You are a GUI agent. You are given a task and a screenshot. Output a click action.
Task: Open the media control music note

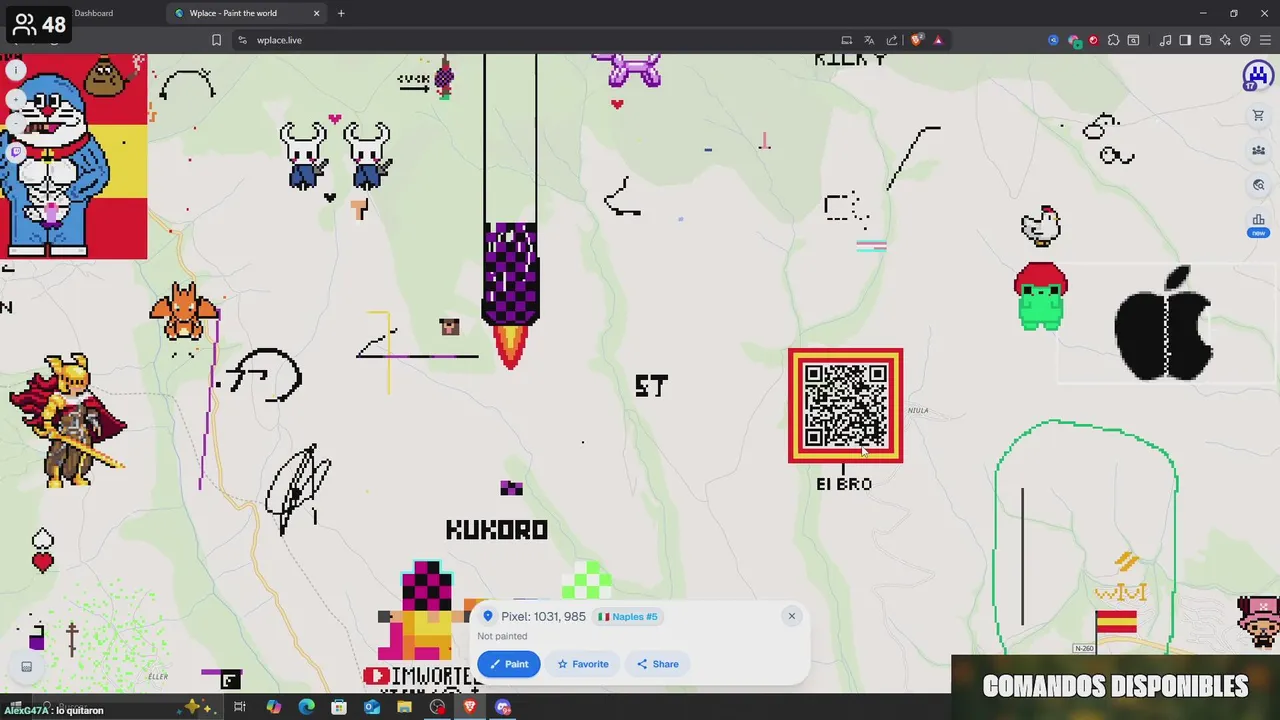coord(1165,40)
